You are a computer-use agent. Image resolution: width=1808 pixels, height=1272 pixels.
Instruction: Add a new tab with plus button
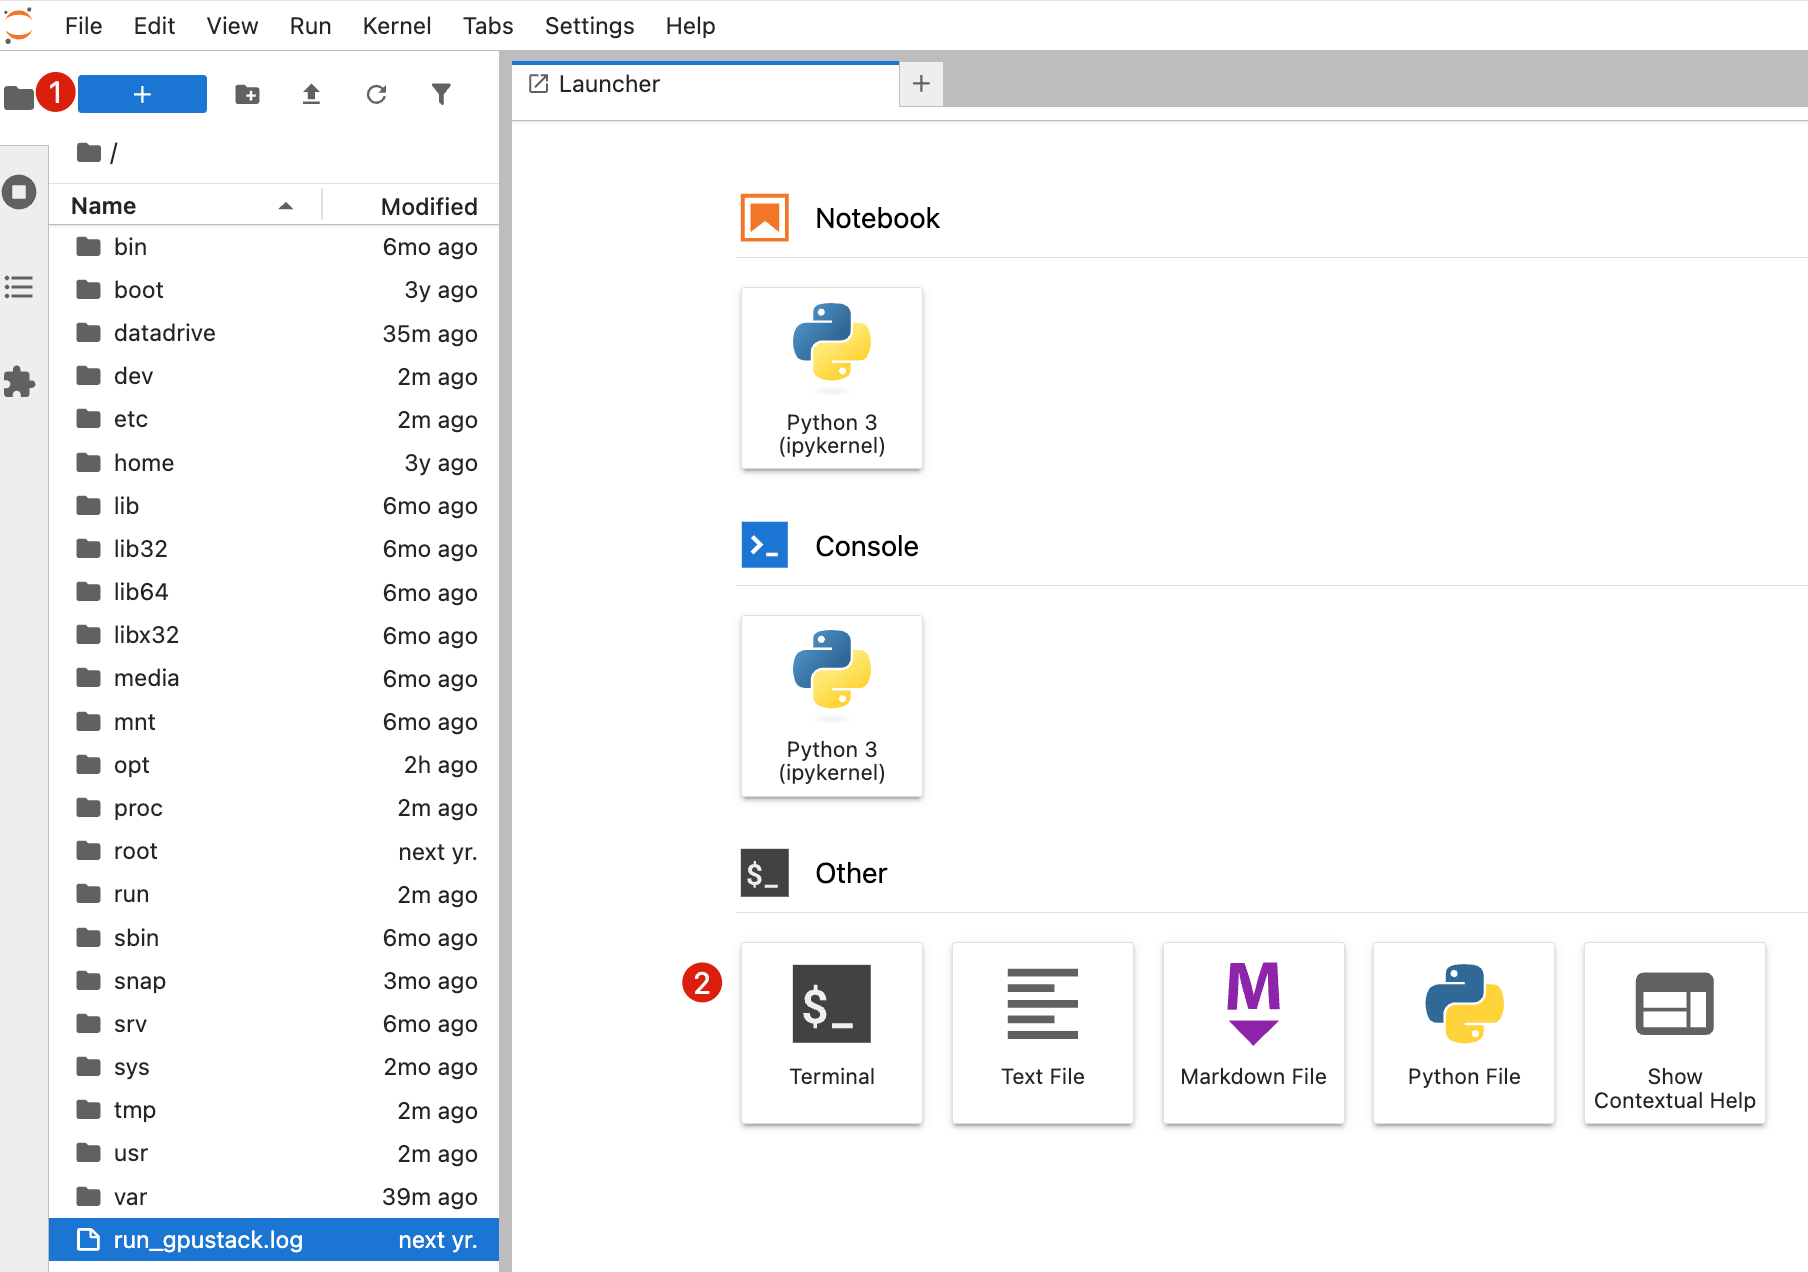(x=921, y=84)
